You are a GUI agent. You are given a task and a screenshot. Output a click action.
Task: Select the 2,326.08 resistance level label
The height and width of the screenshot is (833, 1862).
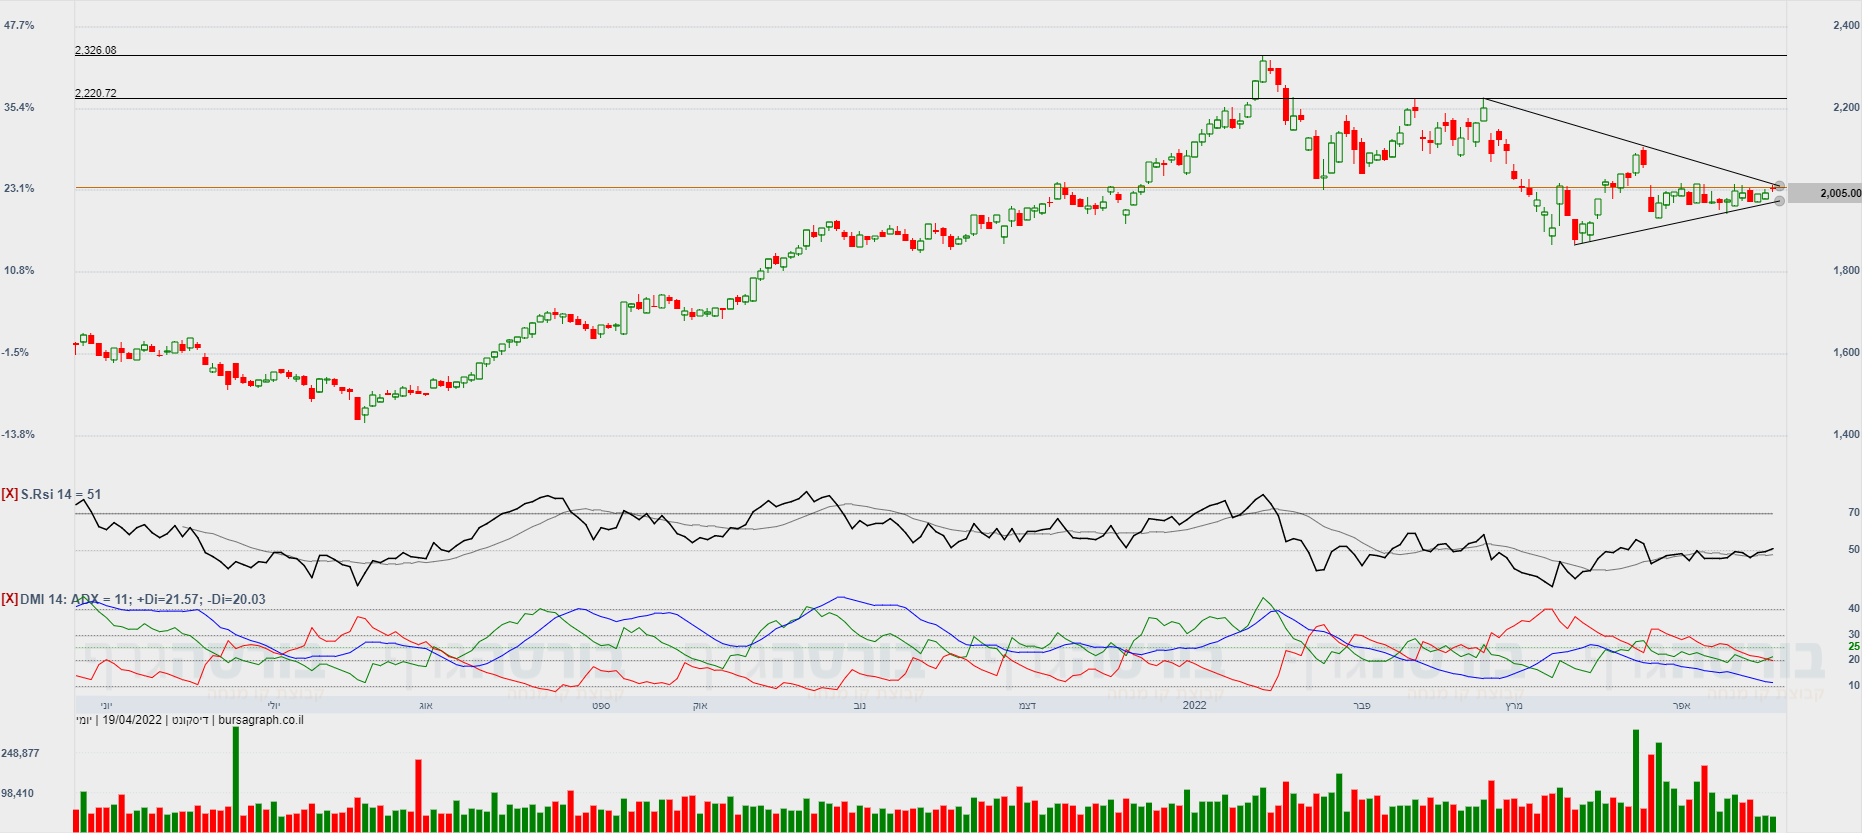coord(96,50)
